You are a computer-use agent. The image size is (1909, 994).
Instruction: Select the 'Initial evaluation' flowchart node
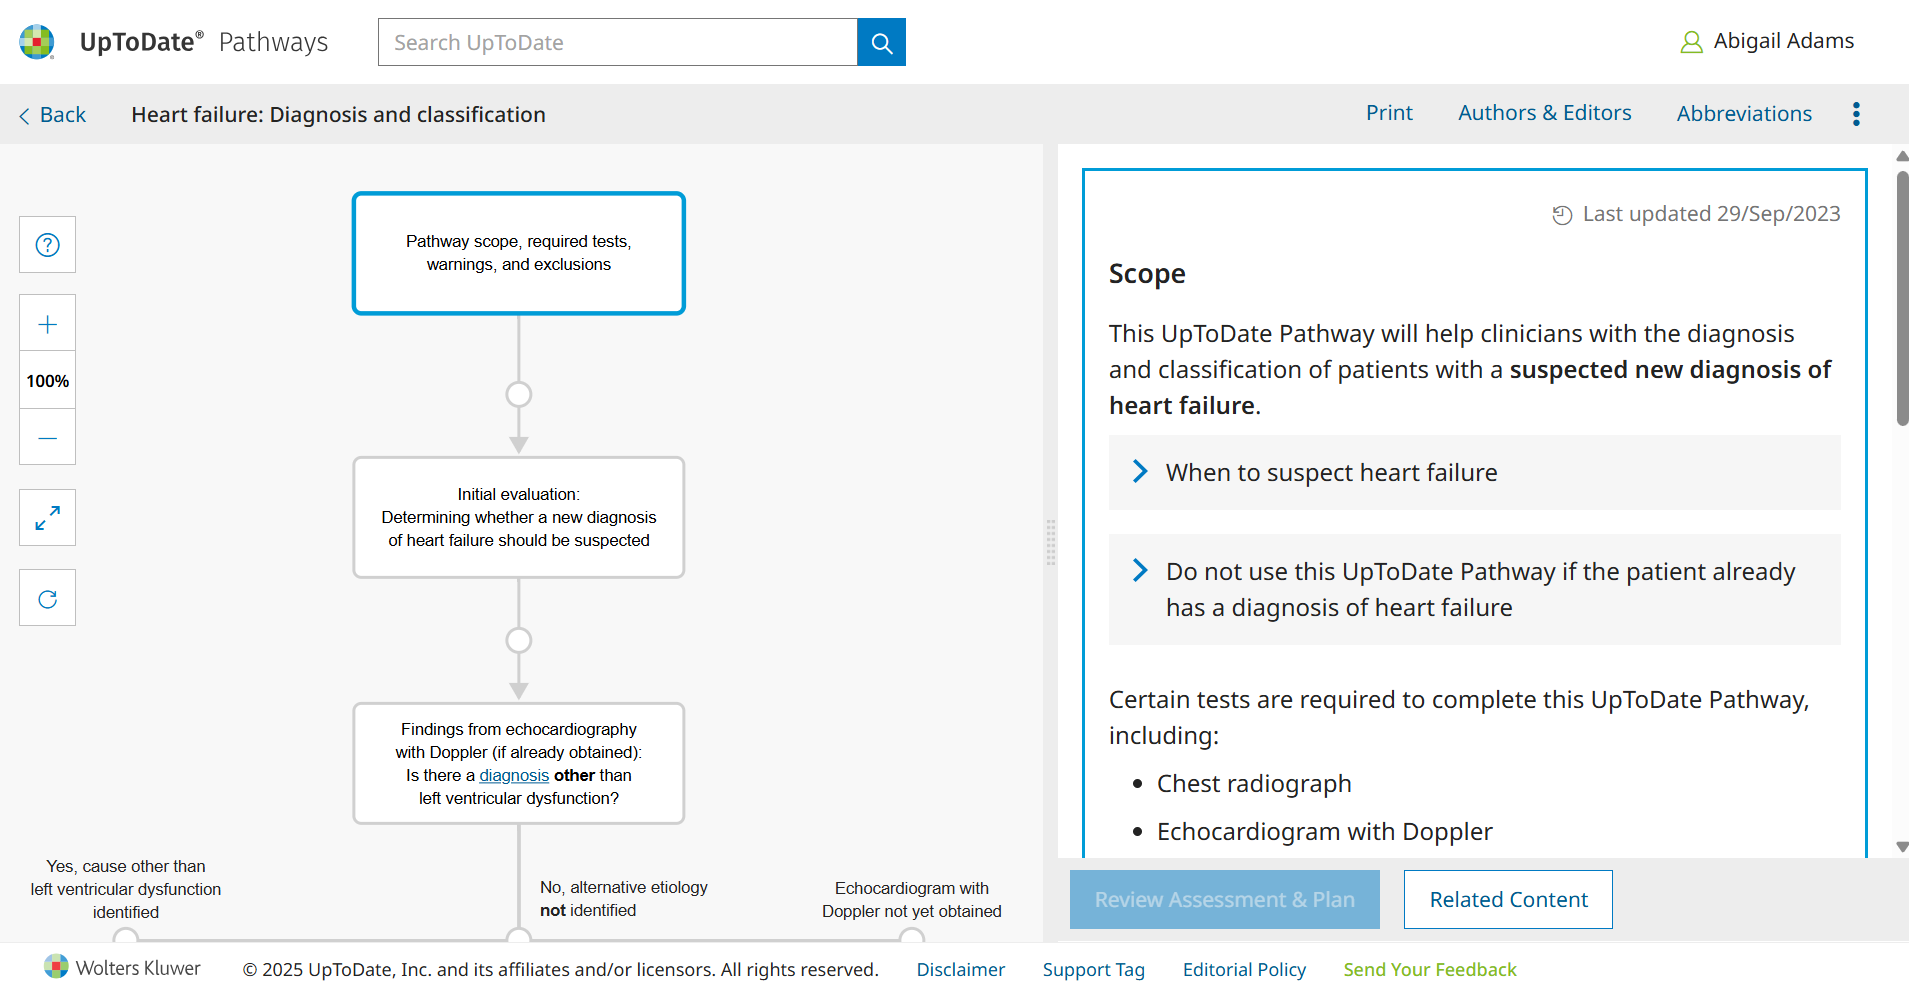pyautogui.click(x=518, y=517)
